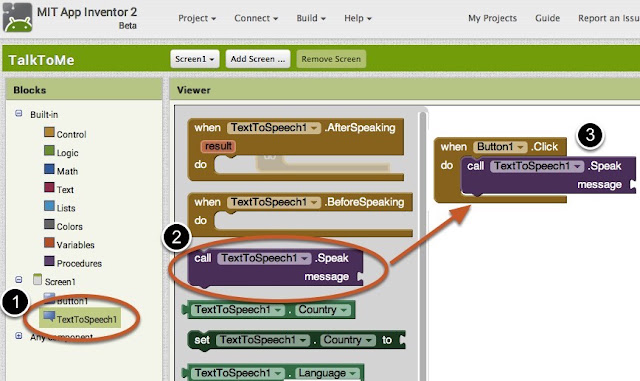Open the Control drawer label
This screenshot has height=381, width=640.
tap(71, 134)
